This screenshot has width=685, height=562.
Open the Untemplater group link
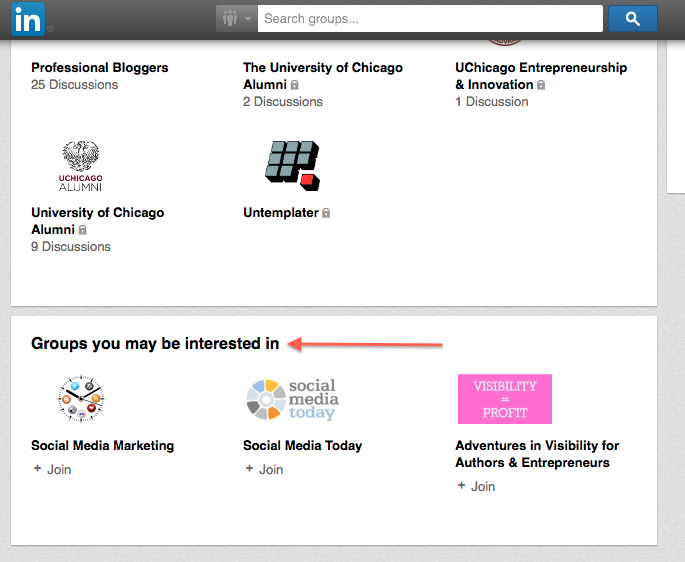tap(280, 213)
